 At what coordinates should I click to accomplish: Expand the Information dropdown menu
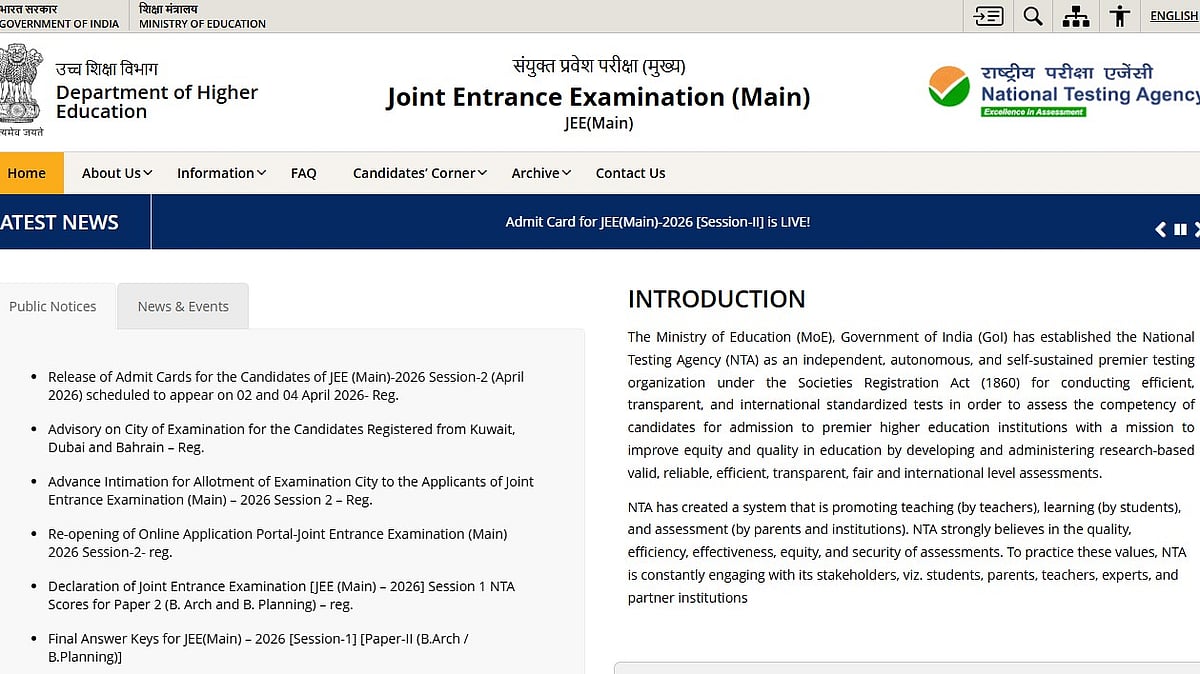[221, 173]
